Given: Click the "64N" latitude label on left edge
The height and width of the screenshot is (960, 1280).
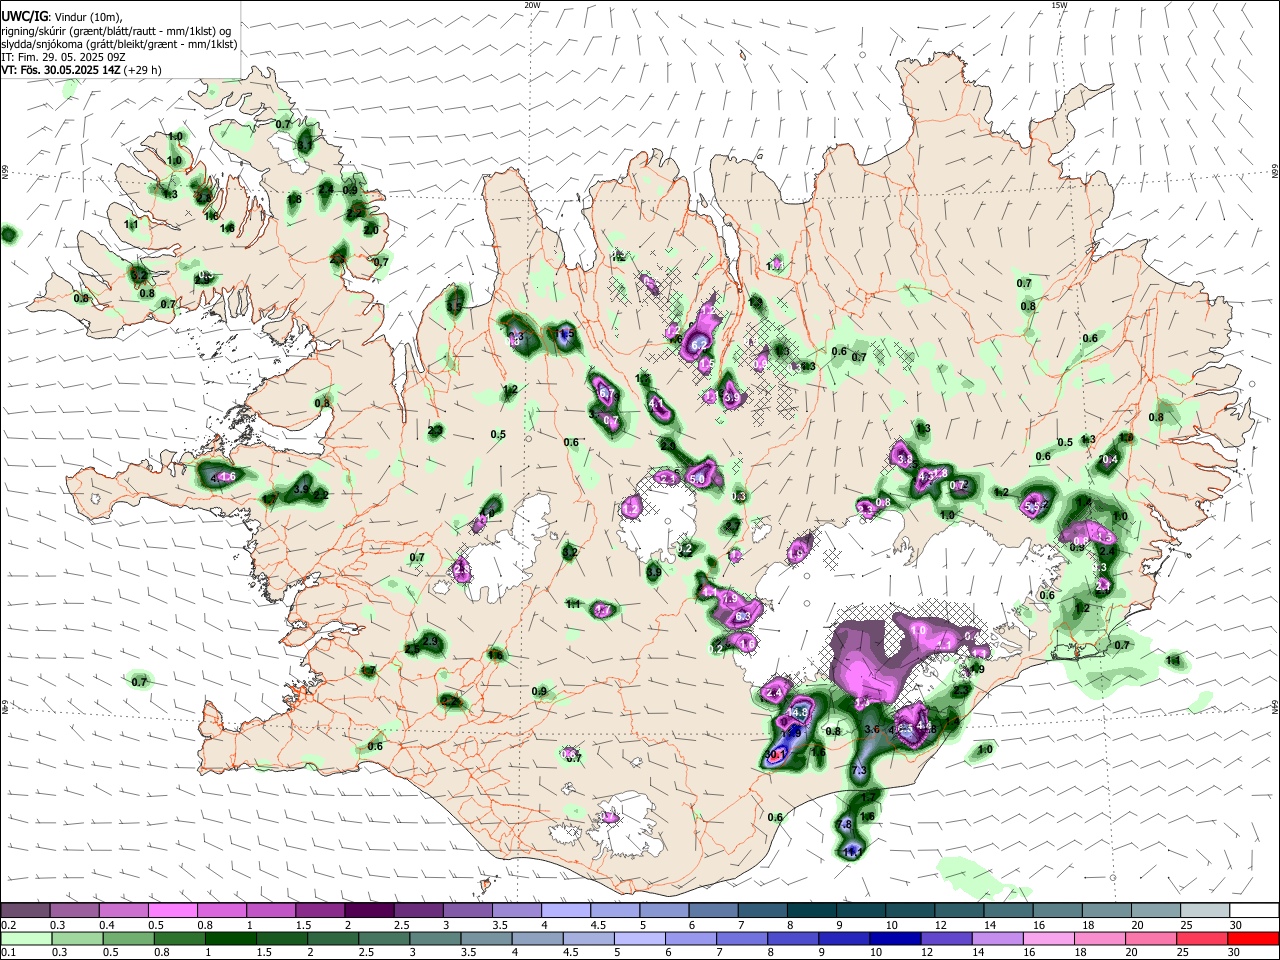Looking at the screenshot, I should click(x=5, y=707).
